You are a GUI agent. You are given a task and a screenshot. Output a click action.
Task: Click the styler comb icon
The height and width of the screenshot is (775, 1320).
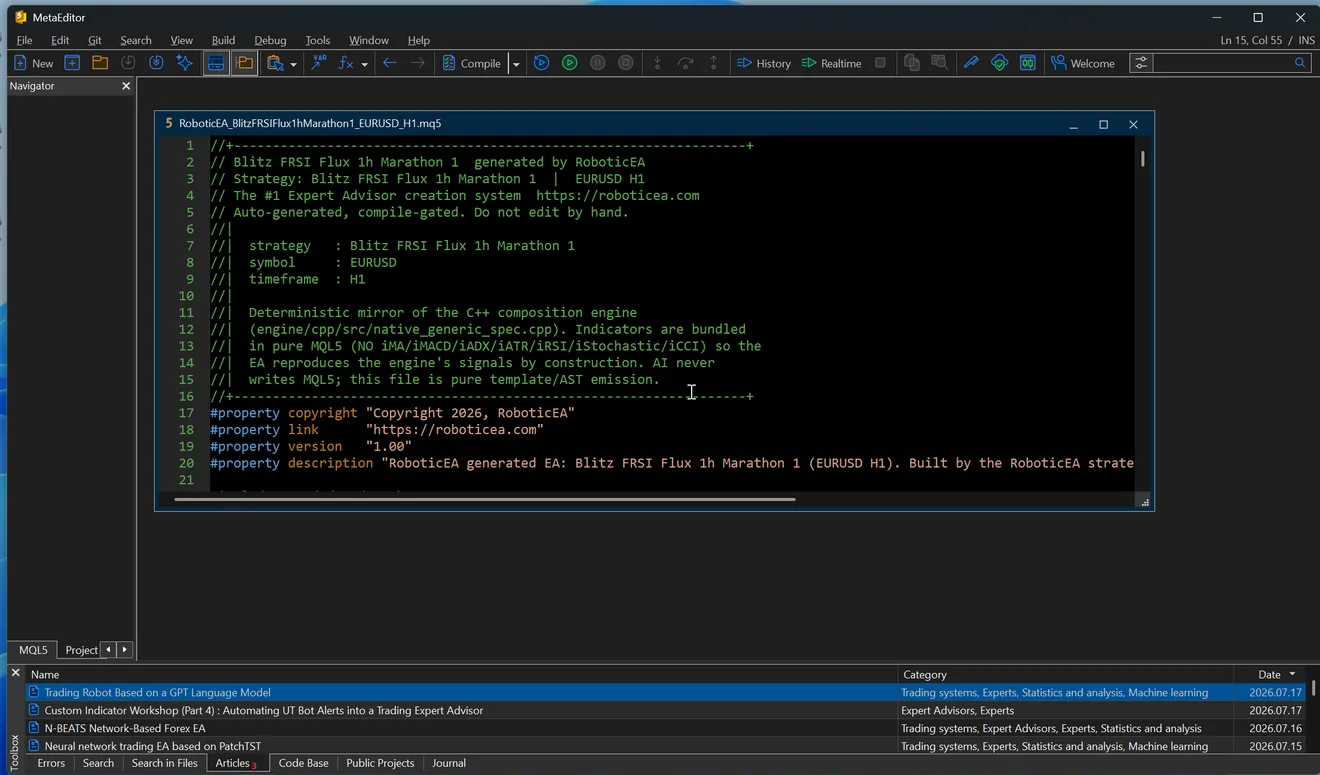[x=971, y=63]
